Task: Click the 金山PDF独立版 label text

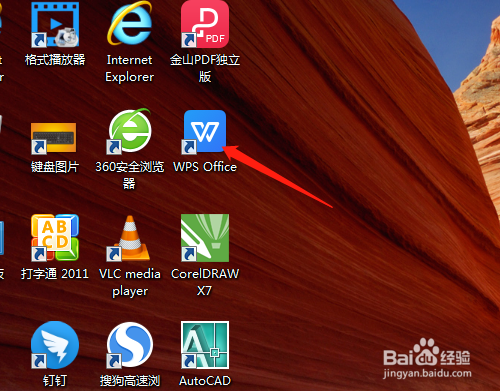Action: 205,69
